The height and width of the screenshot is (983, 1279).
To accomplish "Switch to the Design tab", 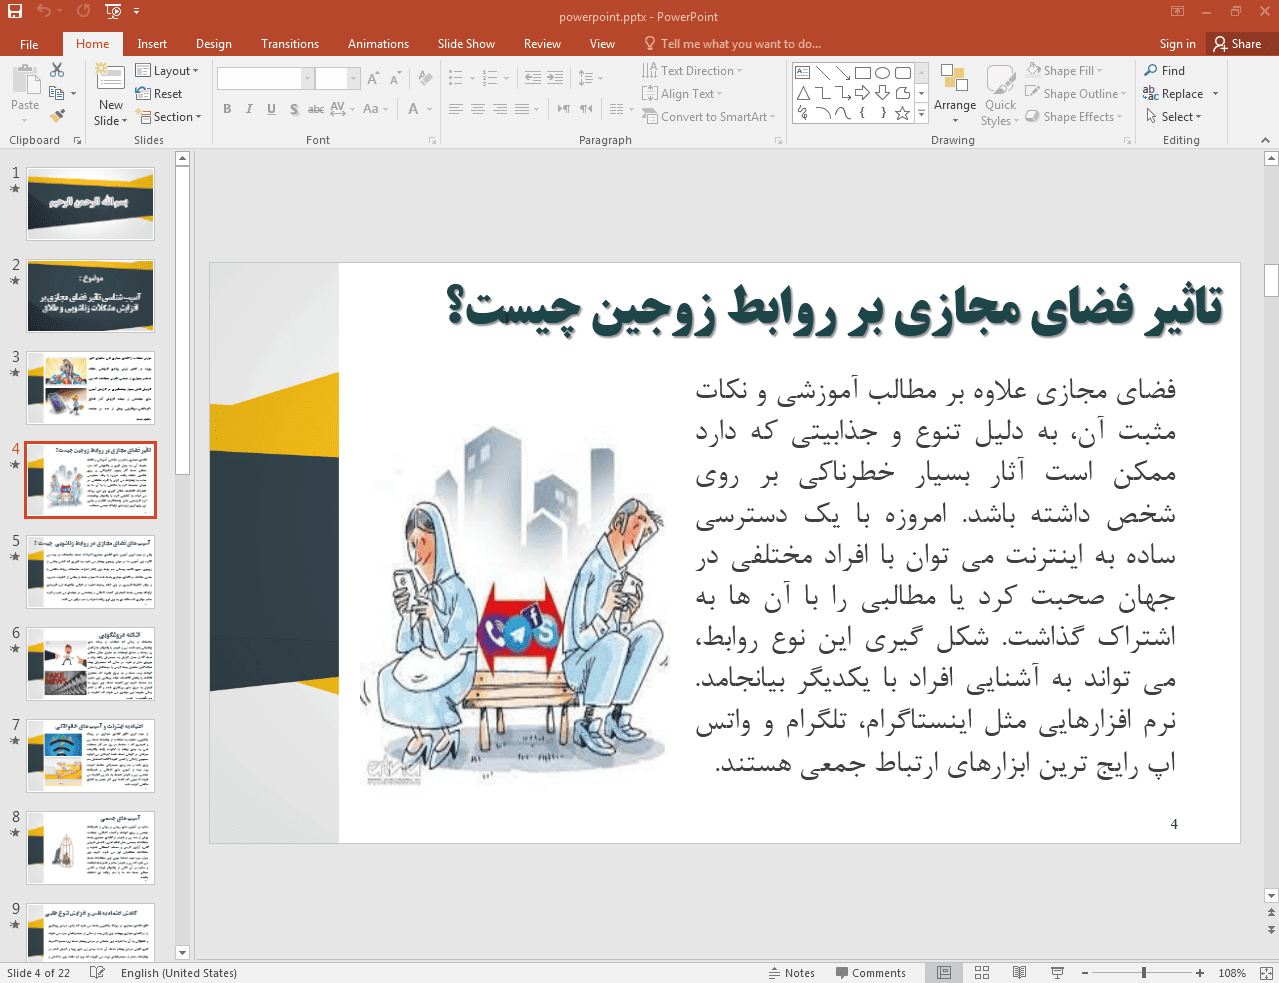I will [214, 44].
